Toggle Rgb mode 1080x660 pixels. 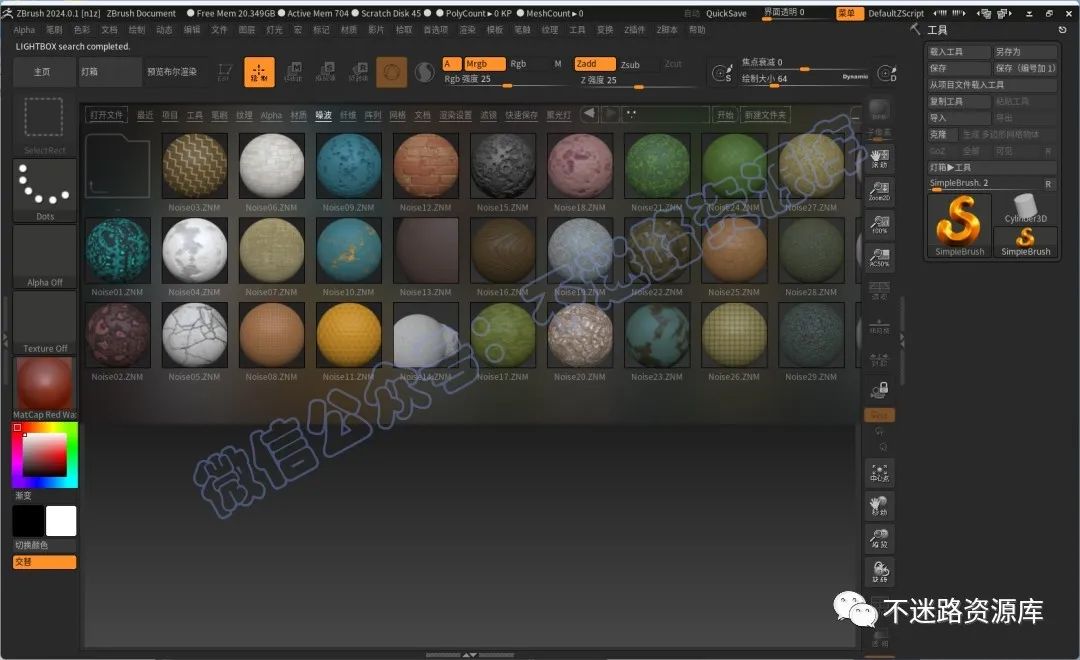pos(518,64)
